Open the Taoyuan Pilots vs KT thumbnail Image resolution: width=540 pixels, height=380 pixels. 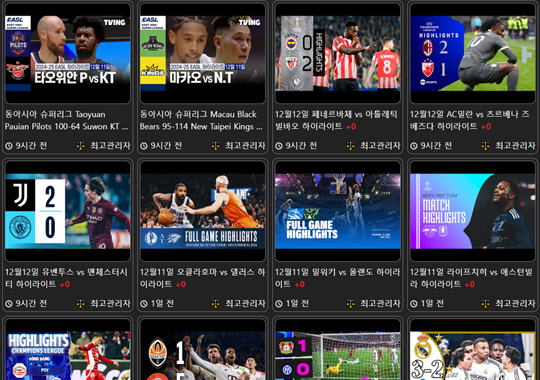[68, 53]
